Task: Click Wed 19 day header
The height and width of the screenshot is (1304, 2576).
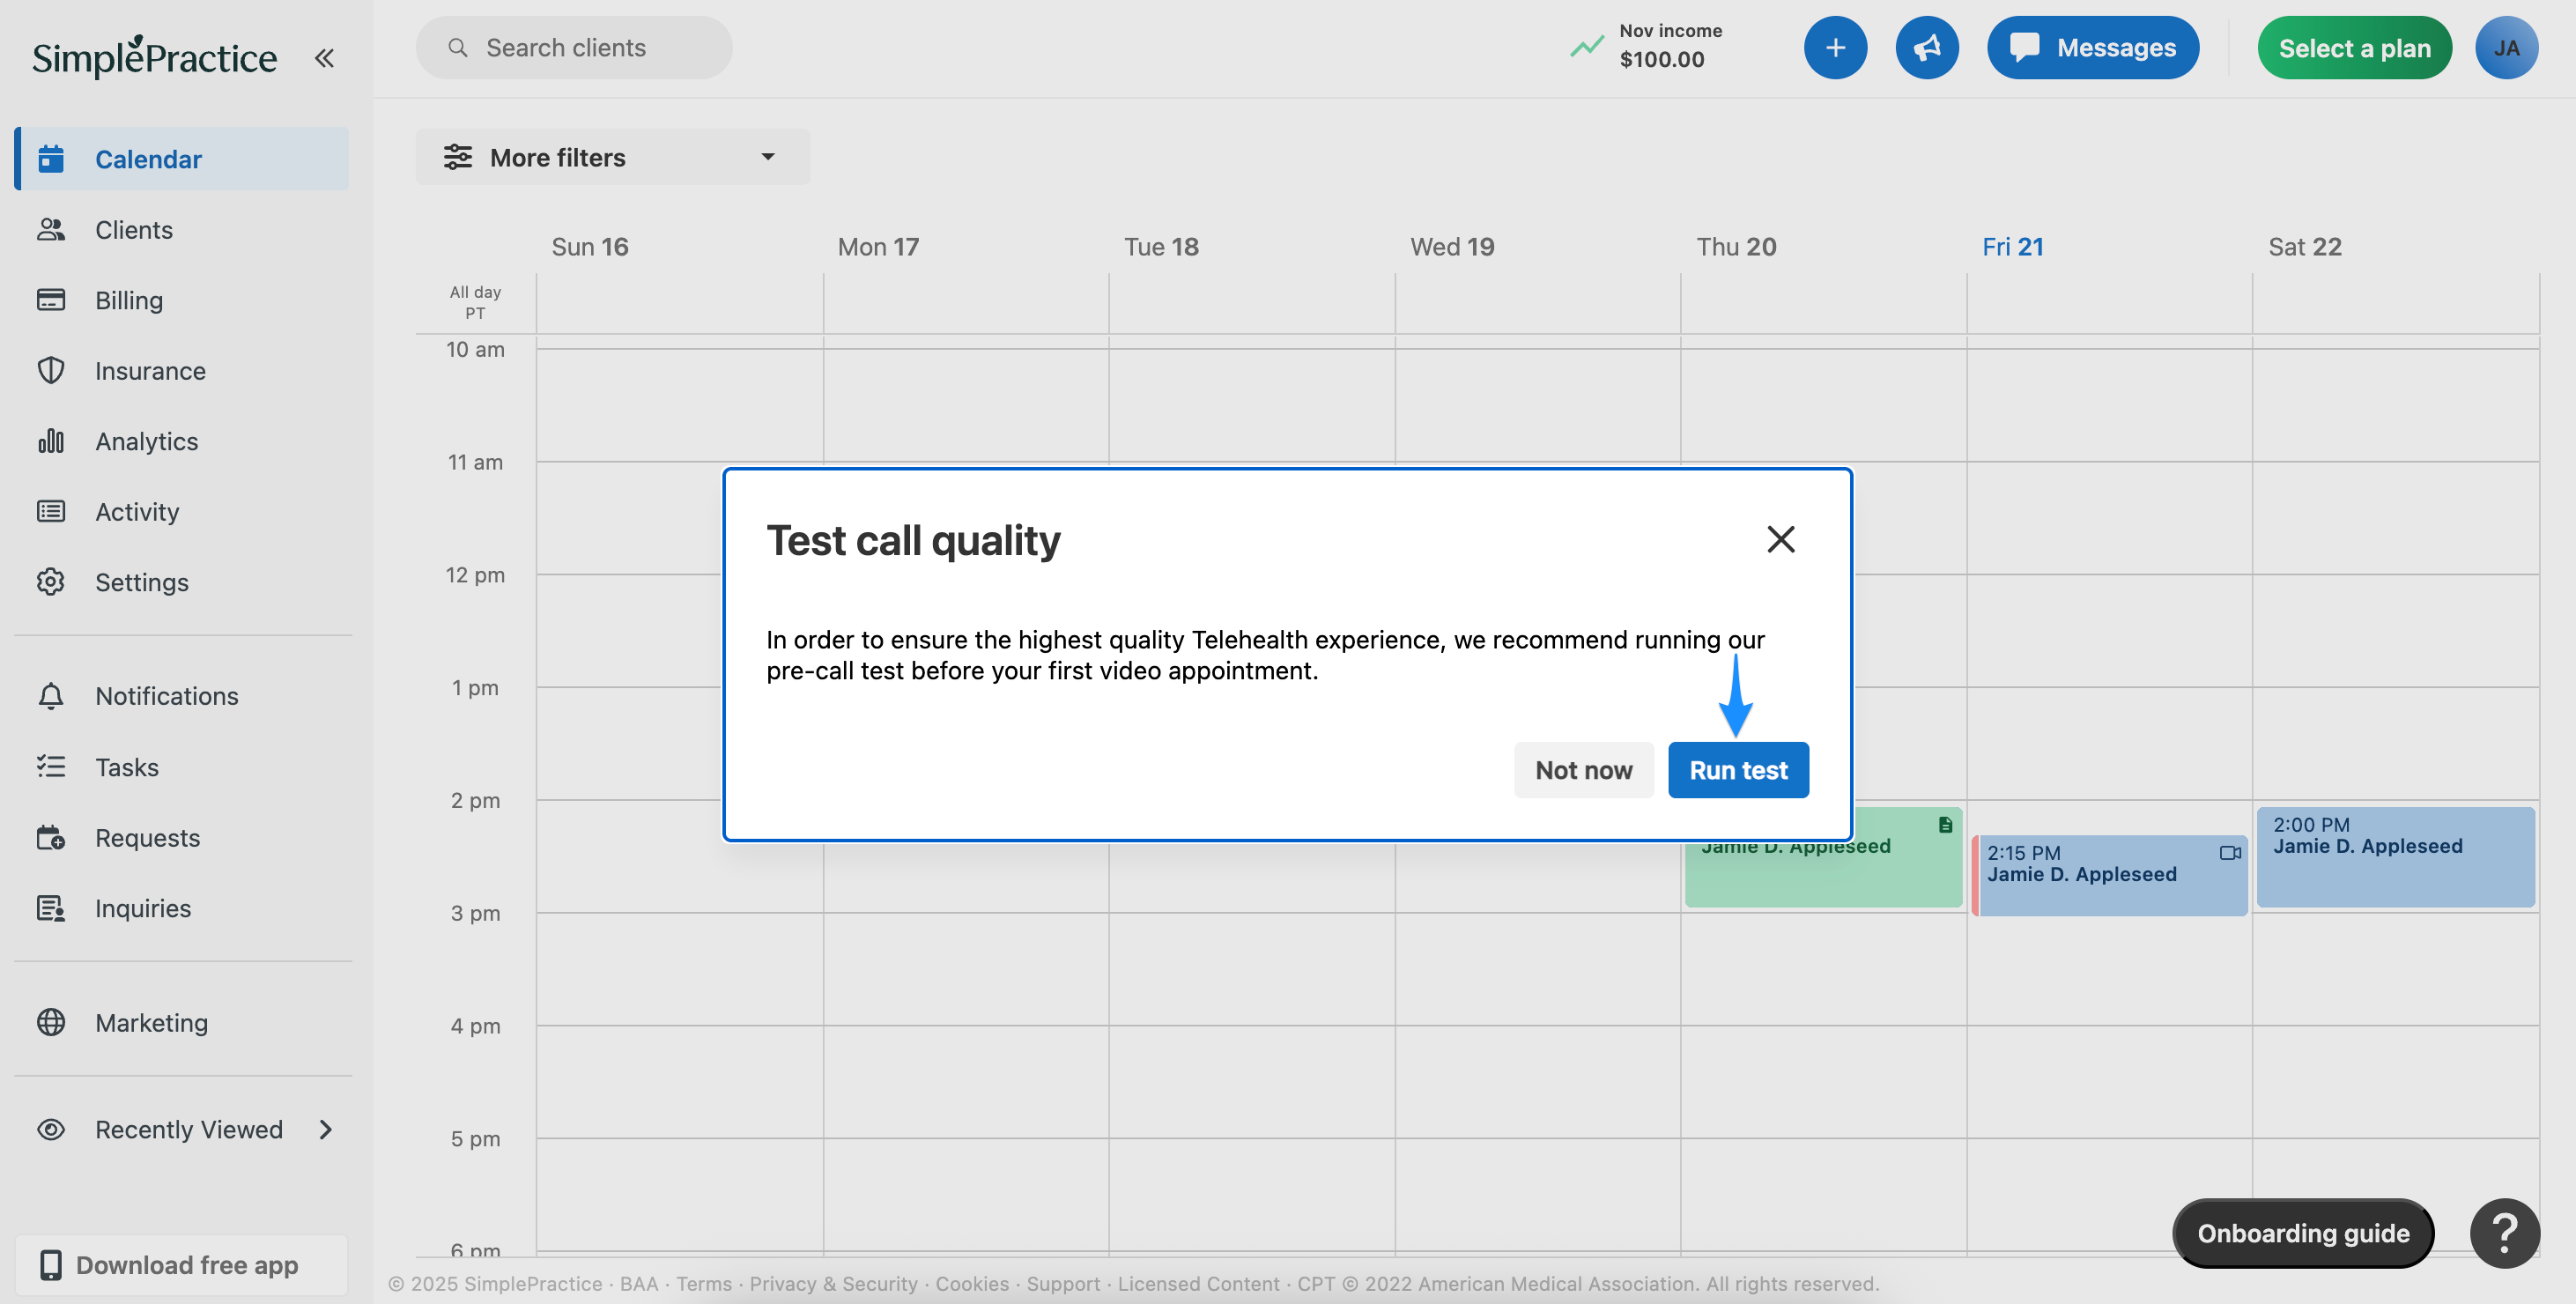Action: (1452, 247)
